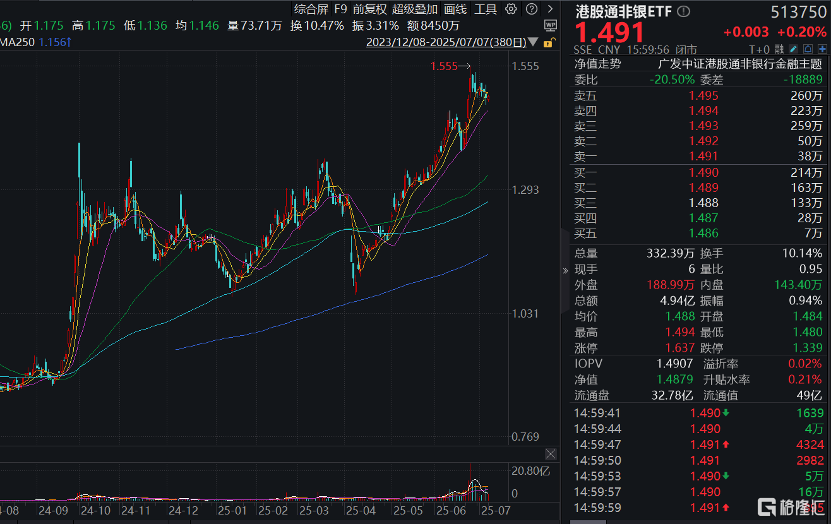
Task: Click 24-09 label on time axis
Action: point(53,511)
